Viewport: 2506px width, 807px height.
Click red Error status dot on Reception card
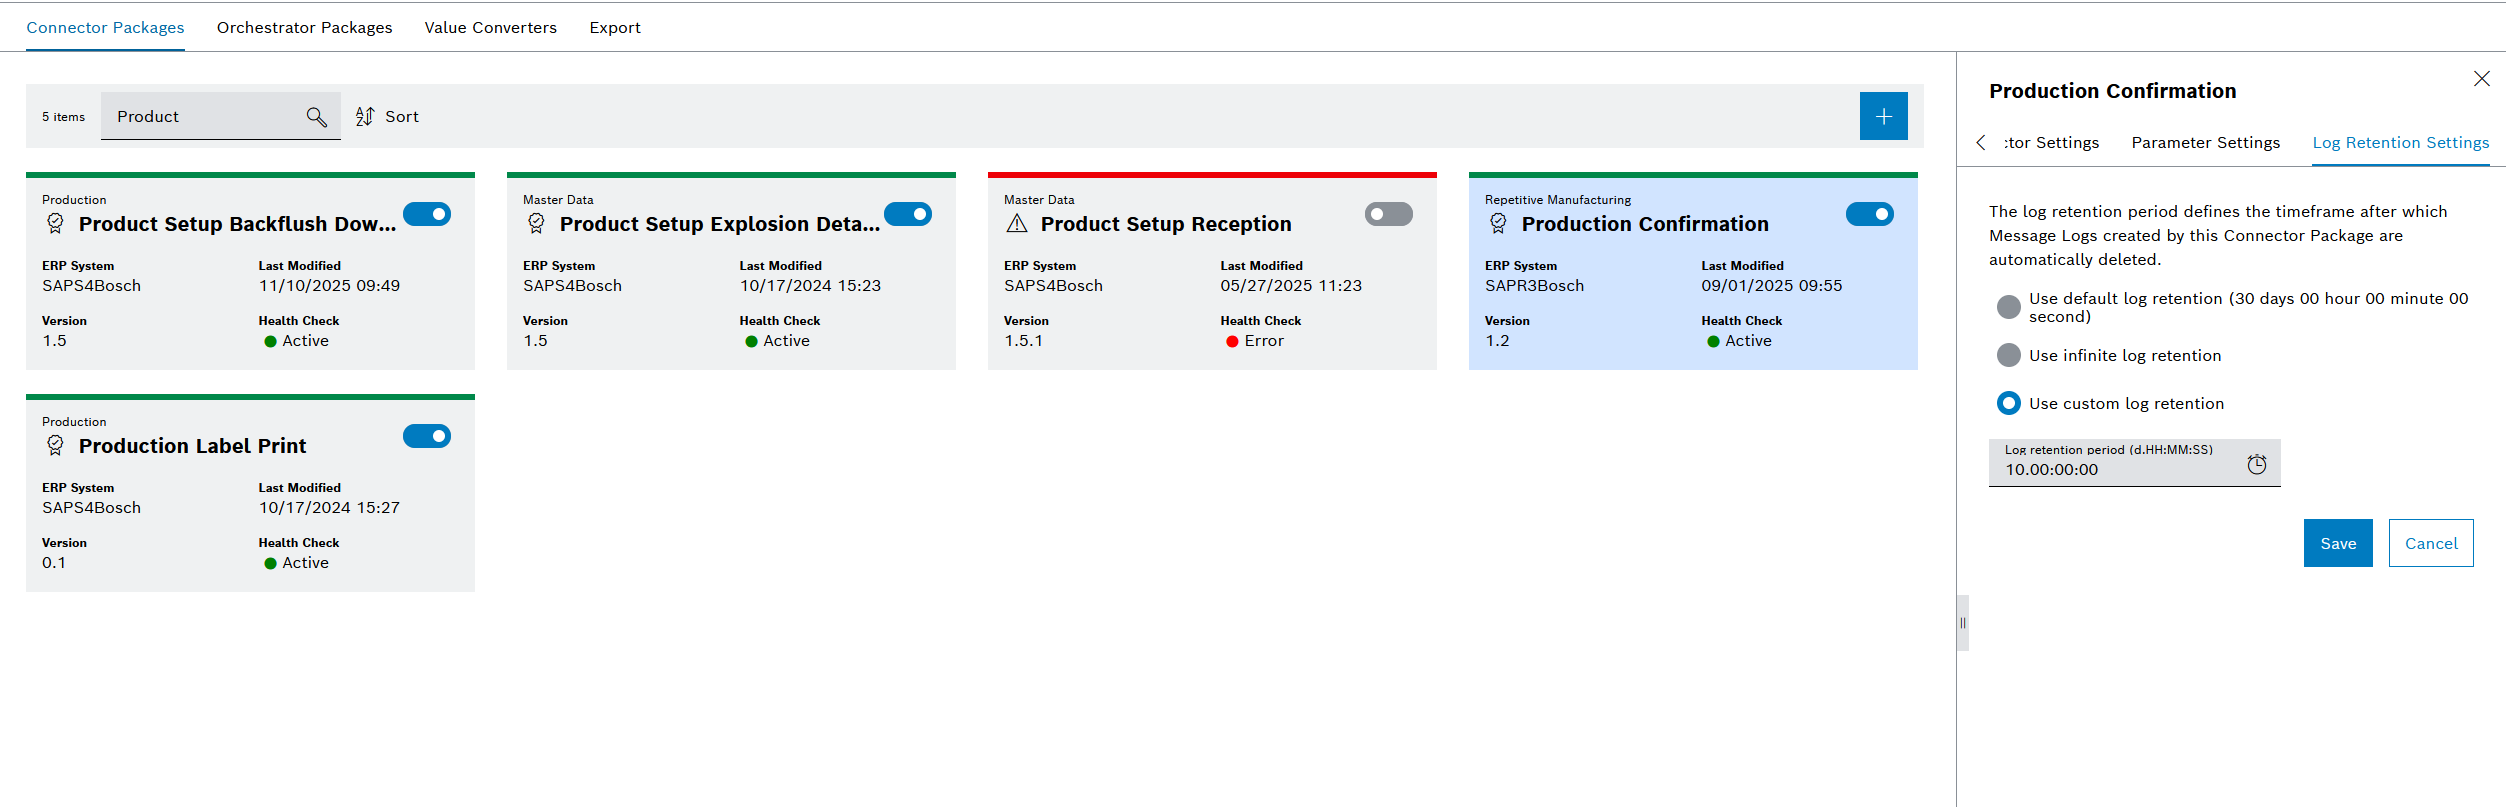(x=1232, y=342)
